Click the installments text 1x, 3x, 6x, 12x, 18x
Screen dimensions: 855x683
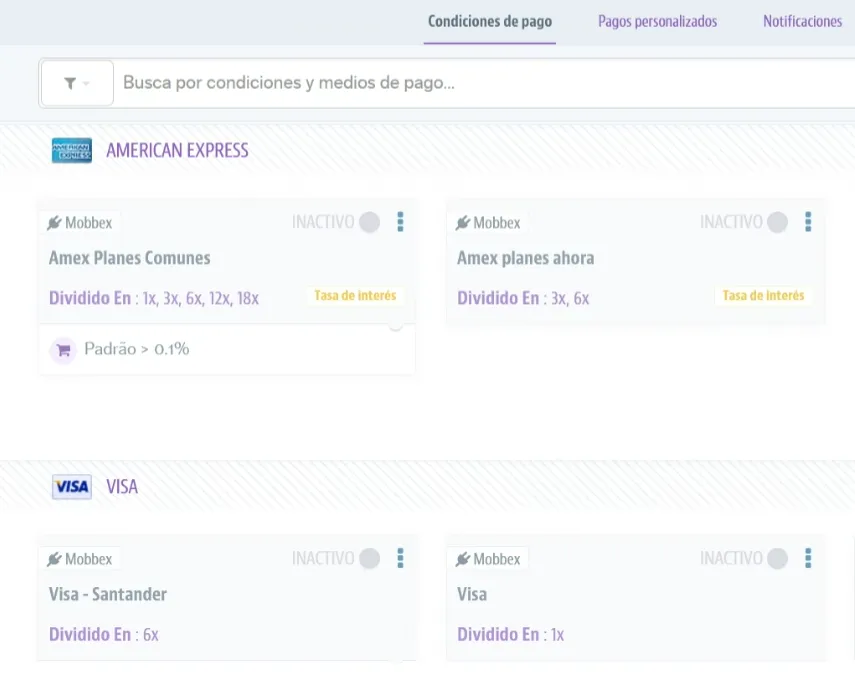point(201,299)
